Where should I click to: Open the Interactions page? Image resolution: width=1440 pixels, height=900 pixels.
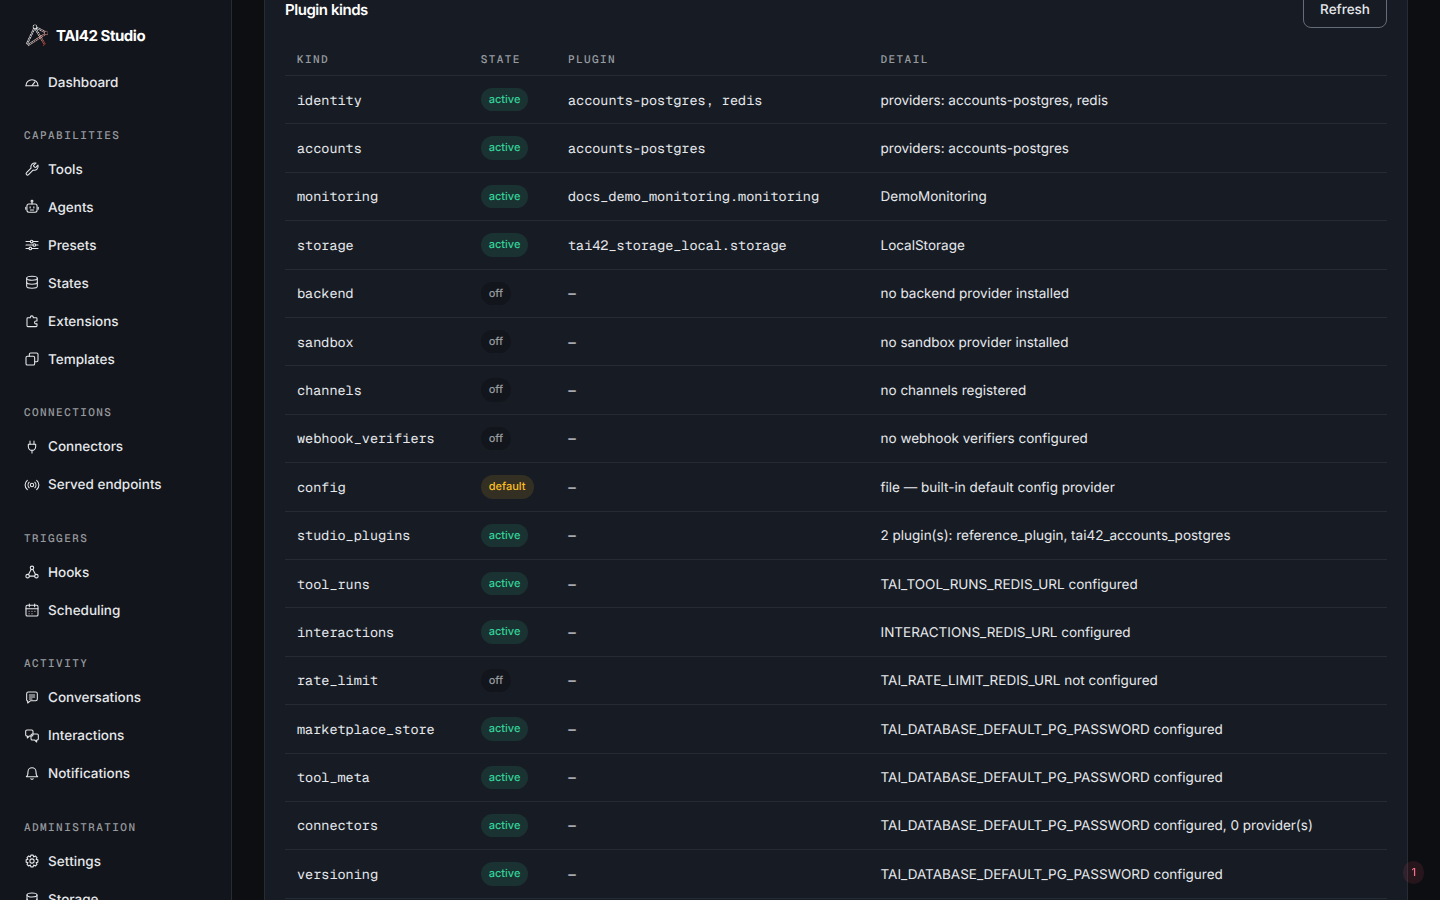86,736
